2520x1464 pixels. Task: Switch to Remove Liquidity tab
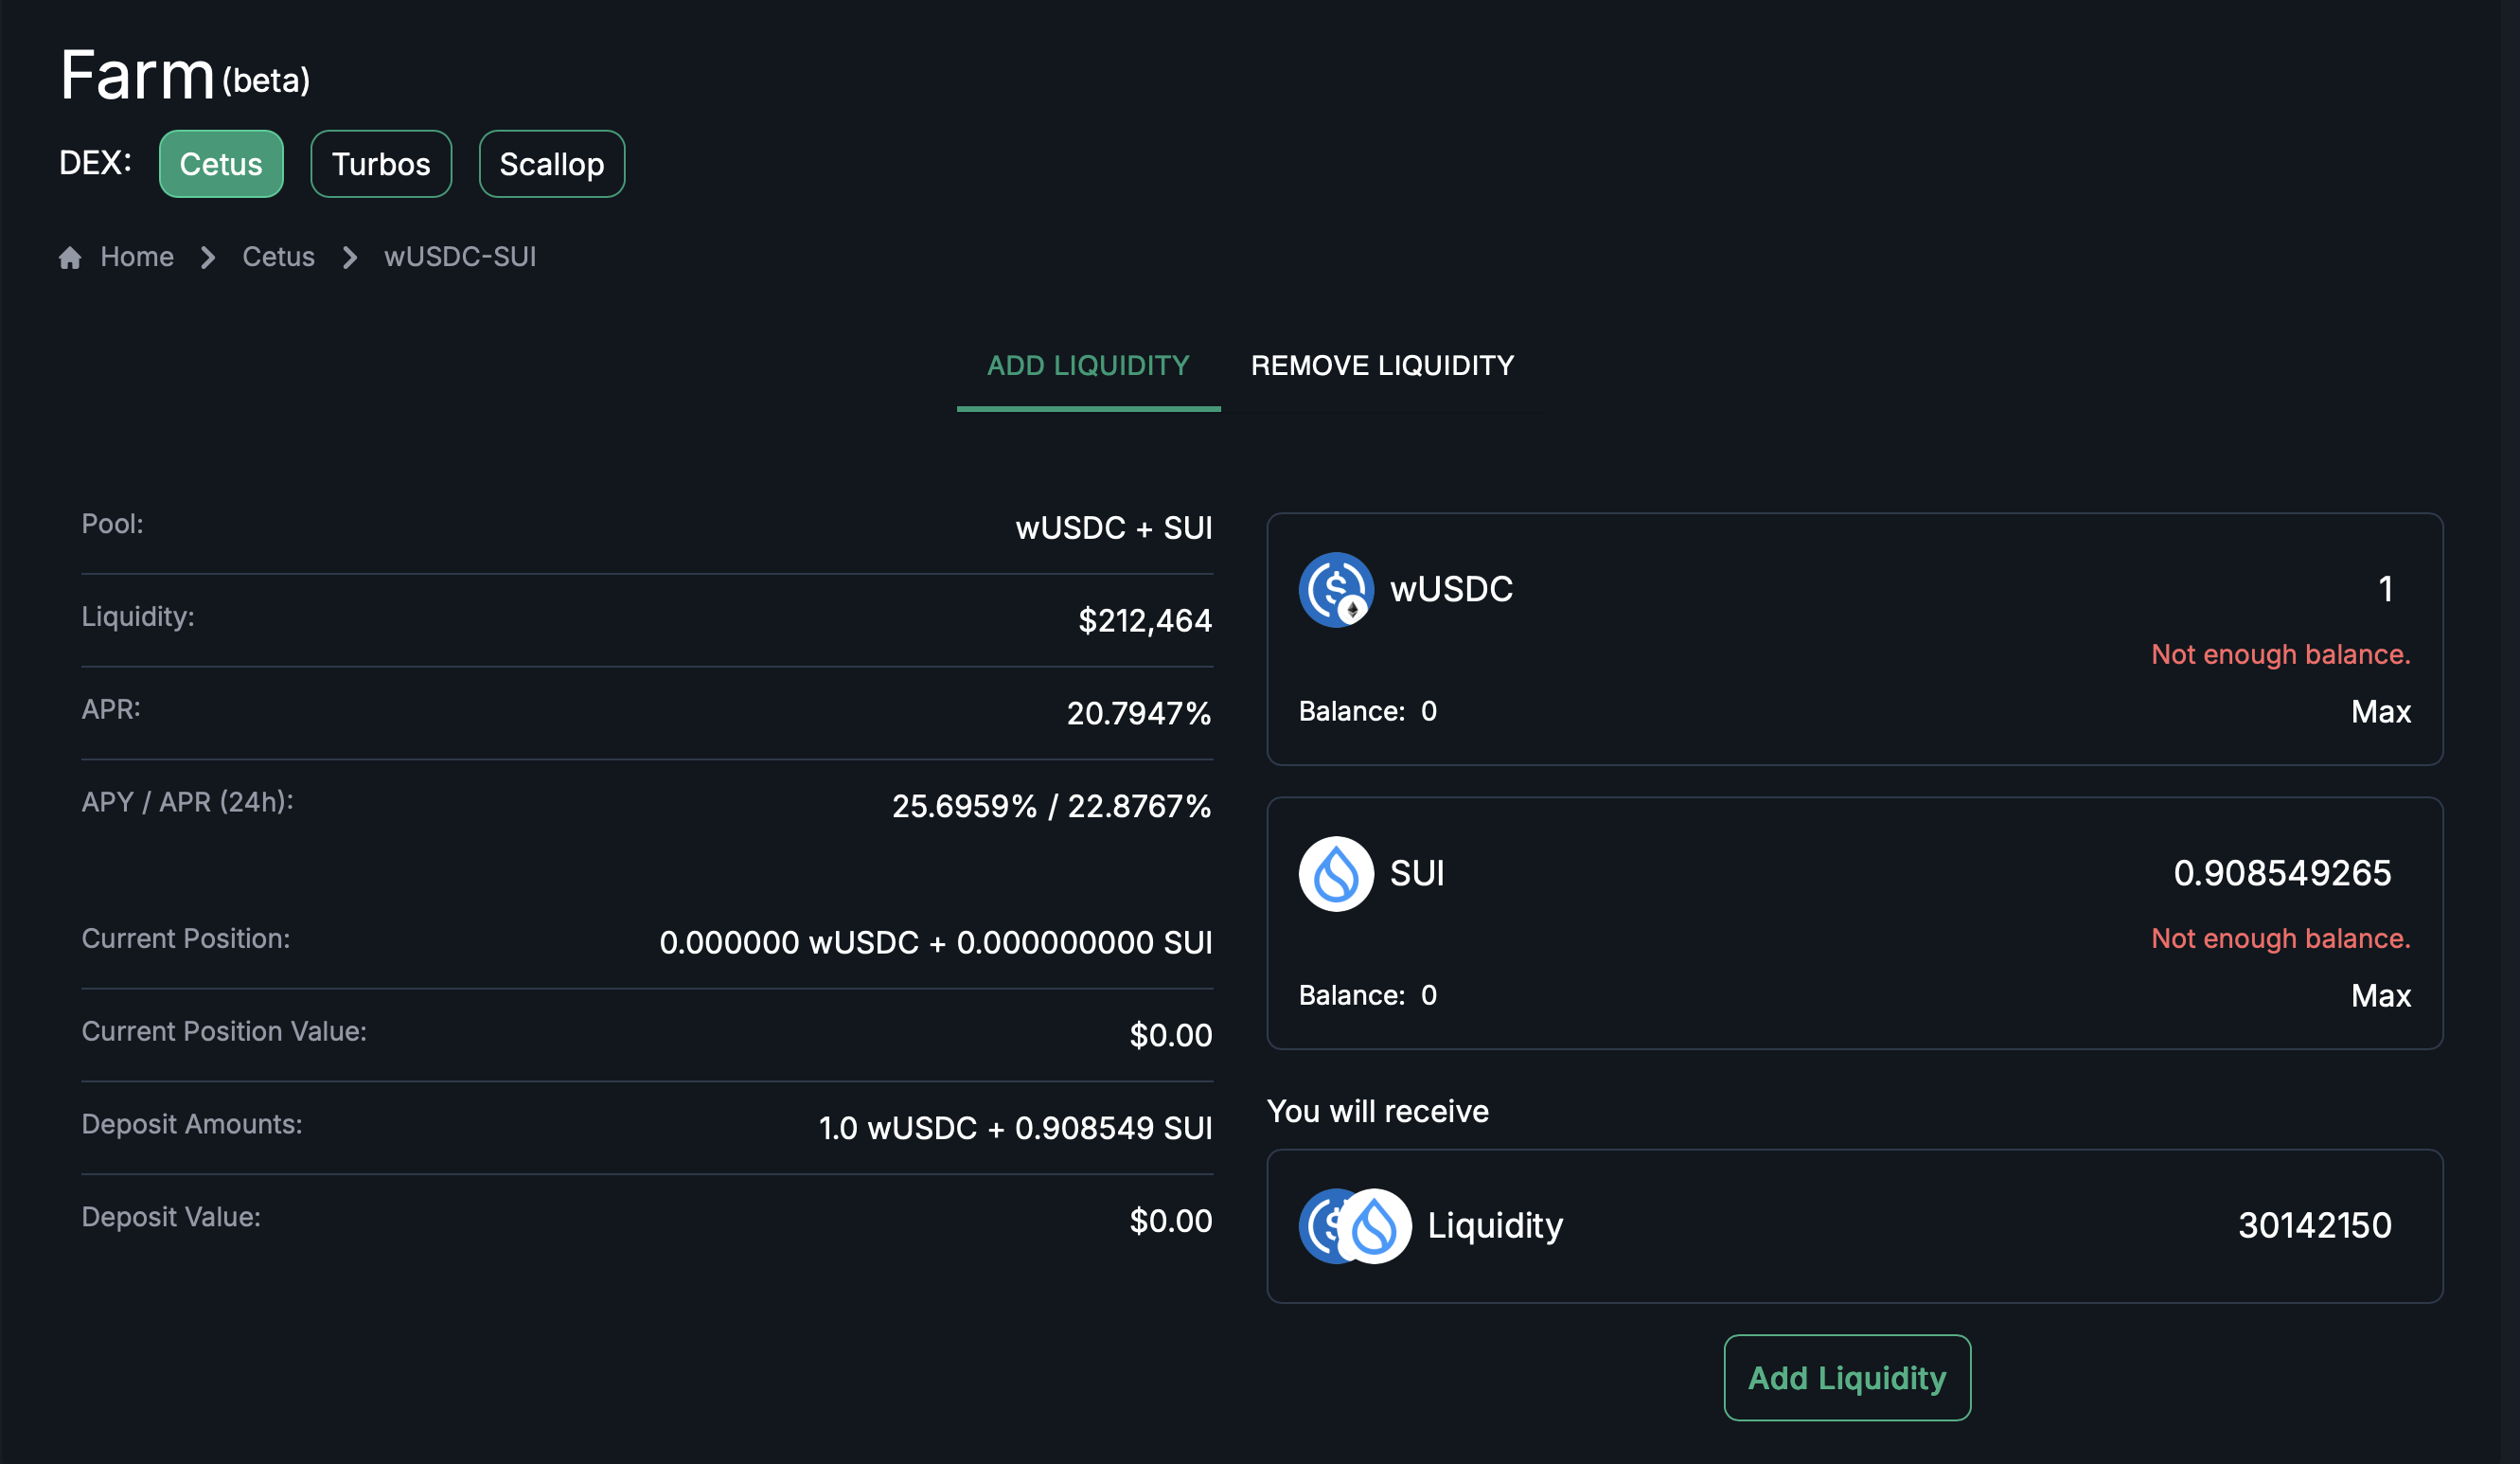(1382, 366)
